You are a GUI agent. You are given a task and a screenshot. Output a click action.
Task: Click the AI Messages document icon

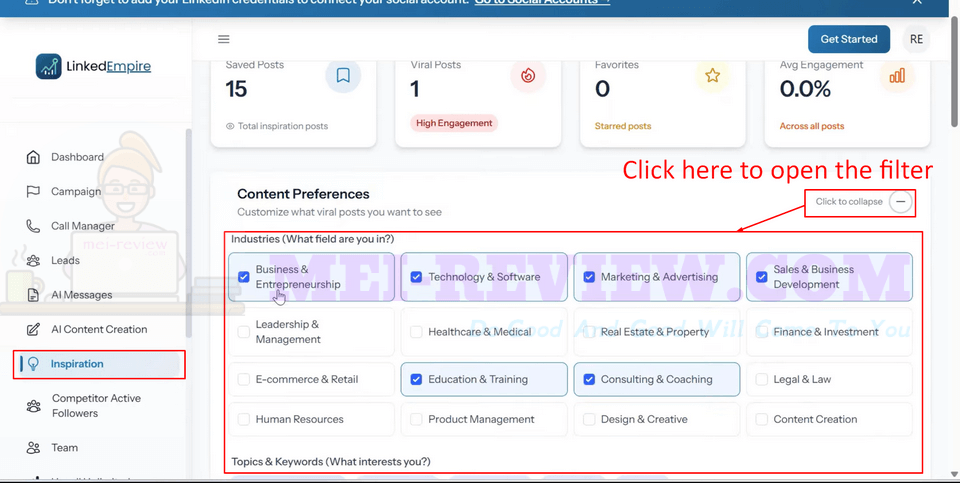[33, 295]
